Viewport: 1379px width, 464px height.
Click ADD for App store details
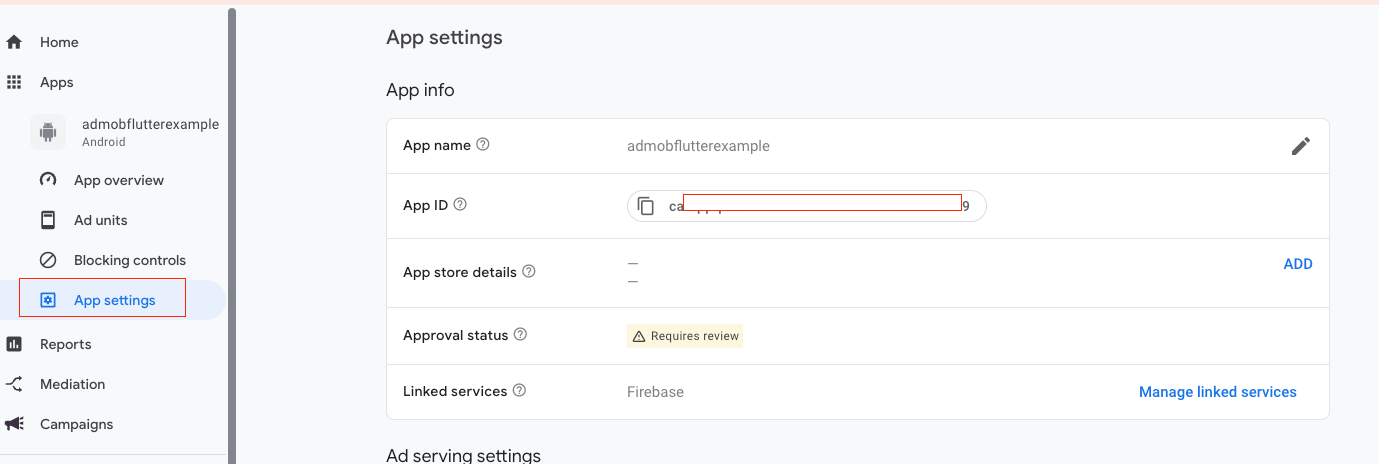[1297, 264]
